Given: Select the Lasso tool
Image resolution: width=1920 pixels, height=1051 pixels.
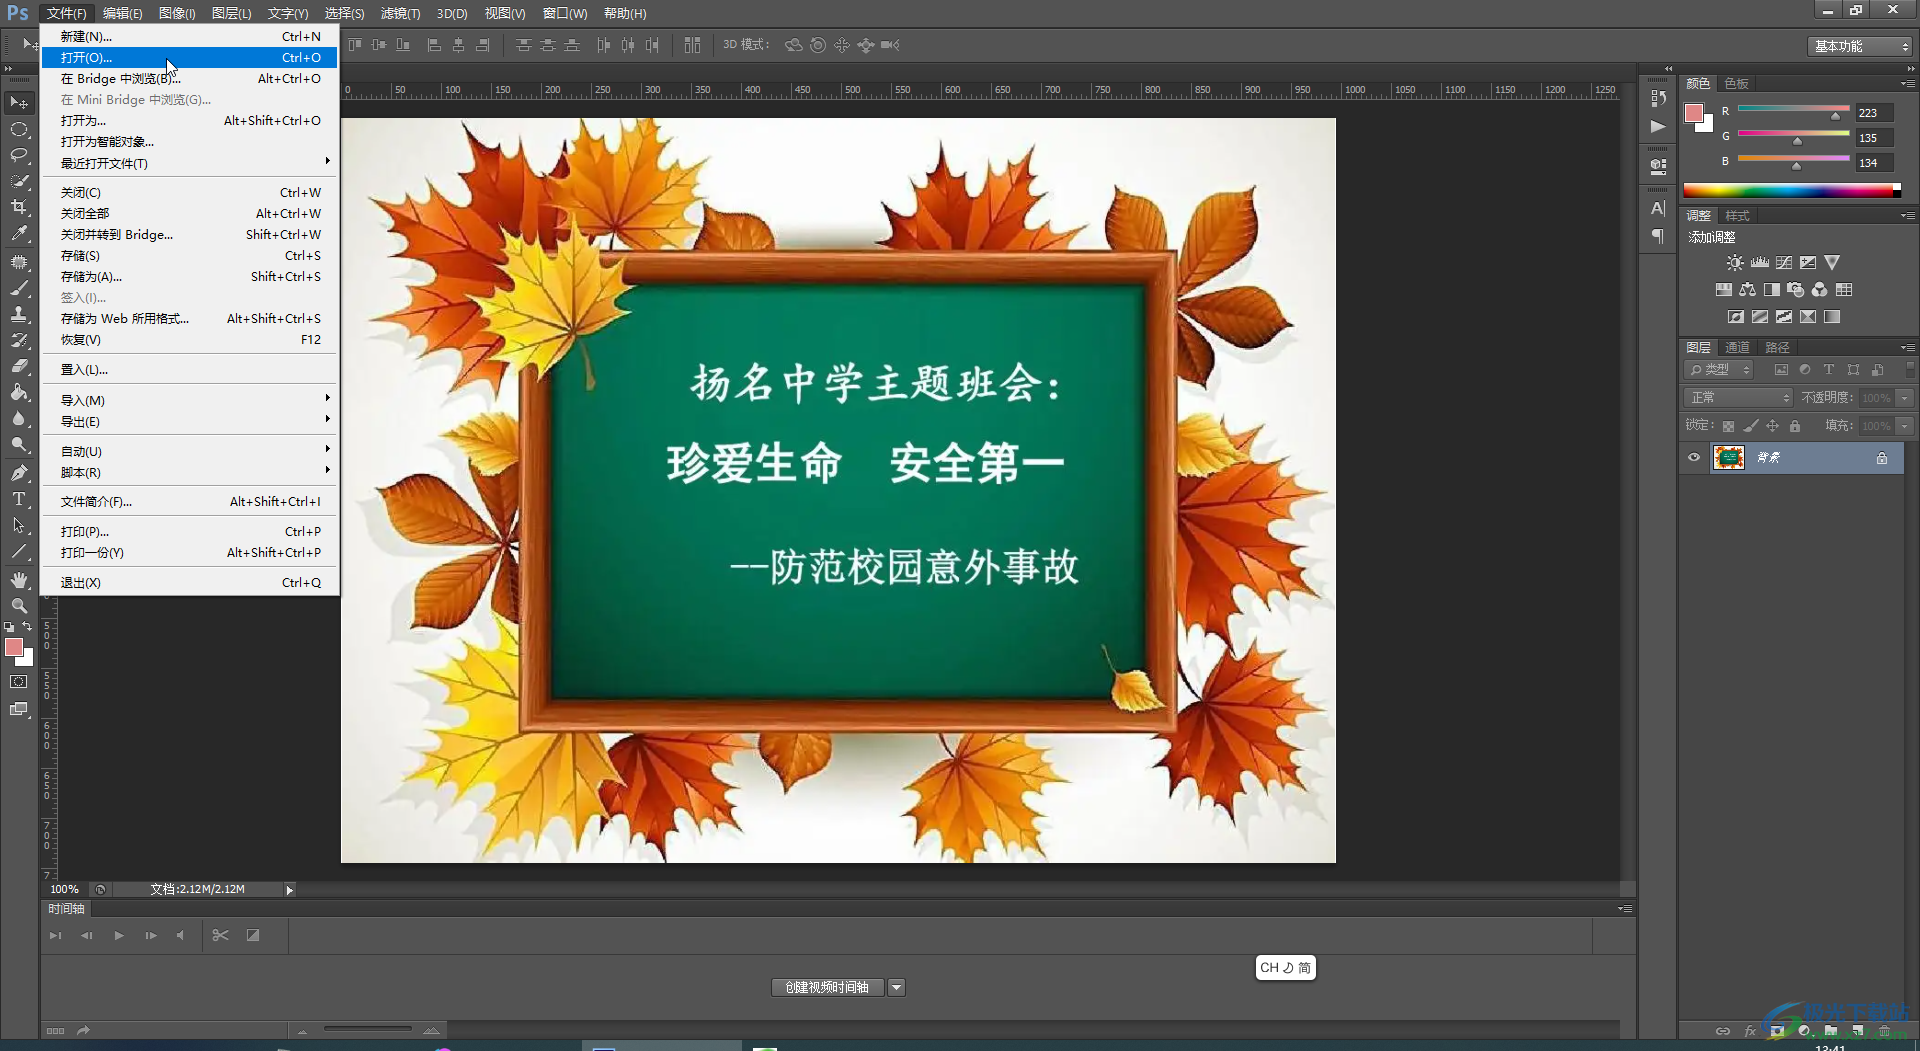Looking at the screenshot, I should 19,155.
